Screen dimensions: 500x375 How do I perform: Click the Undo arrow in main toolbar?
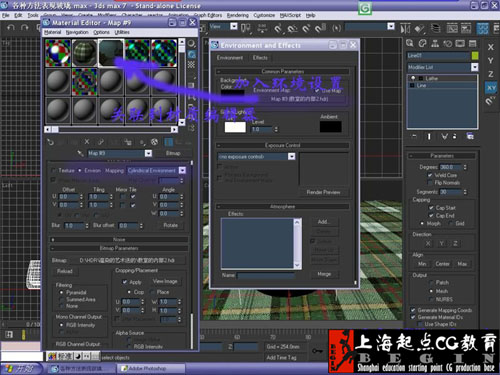11,27
